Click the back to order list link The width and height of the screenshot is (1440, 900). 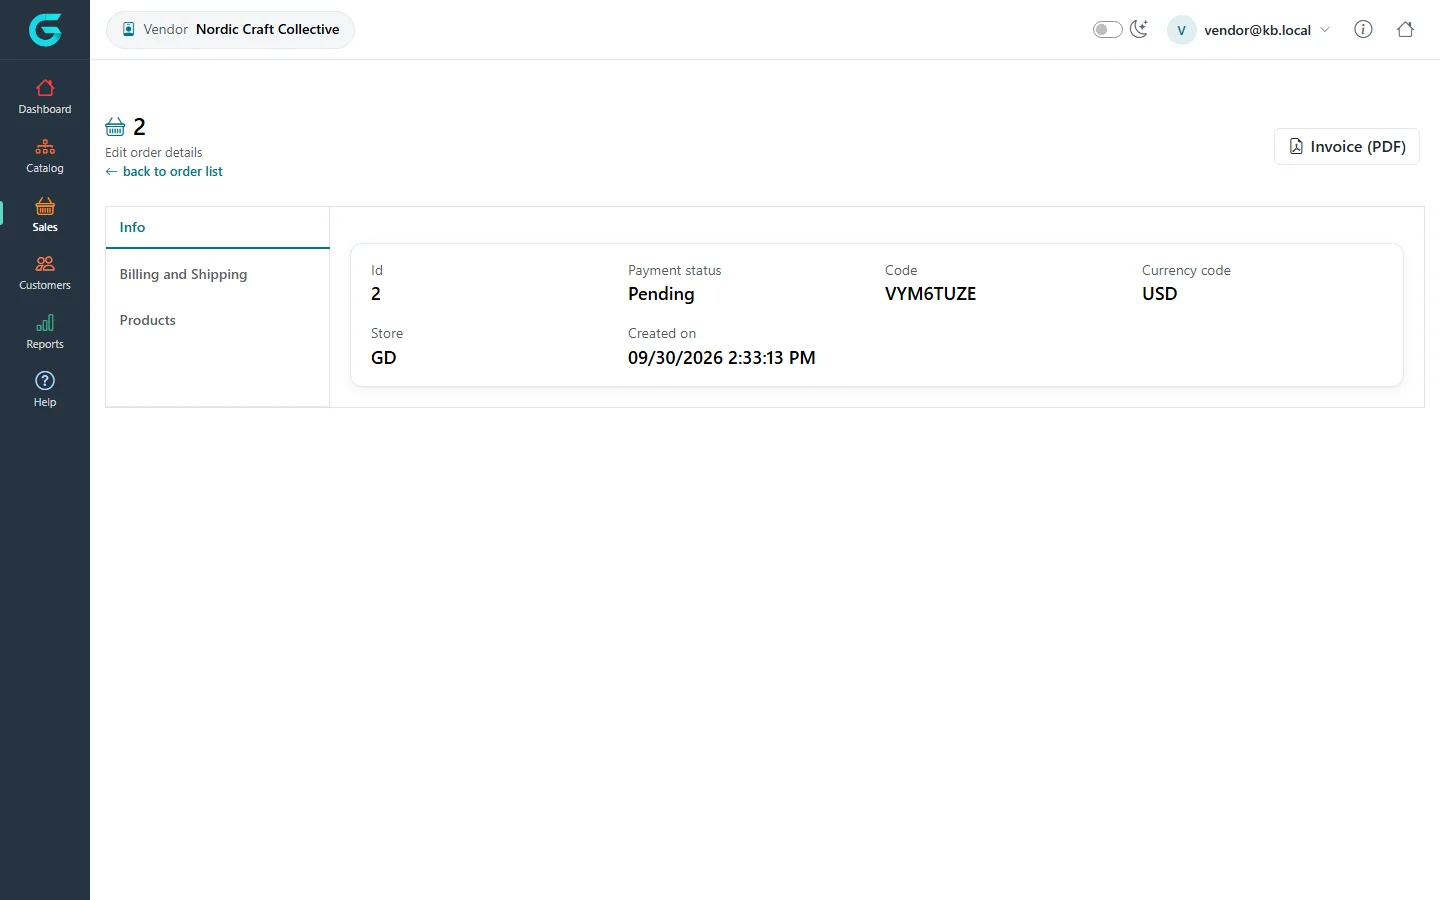tap(164, 171)
